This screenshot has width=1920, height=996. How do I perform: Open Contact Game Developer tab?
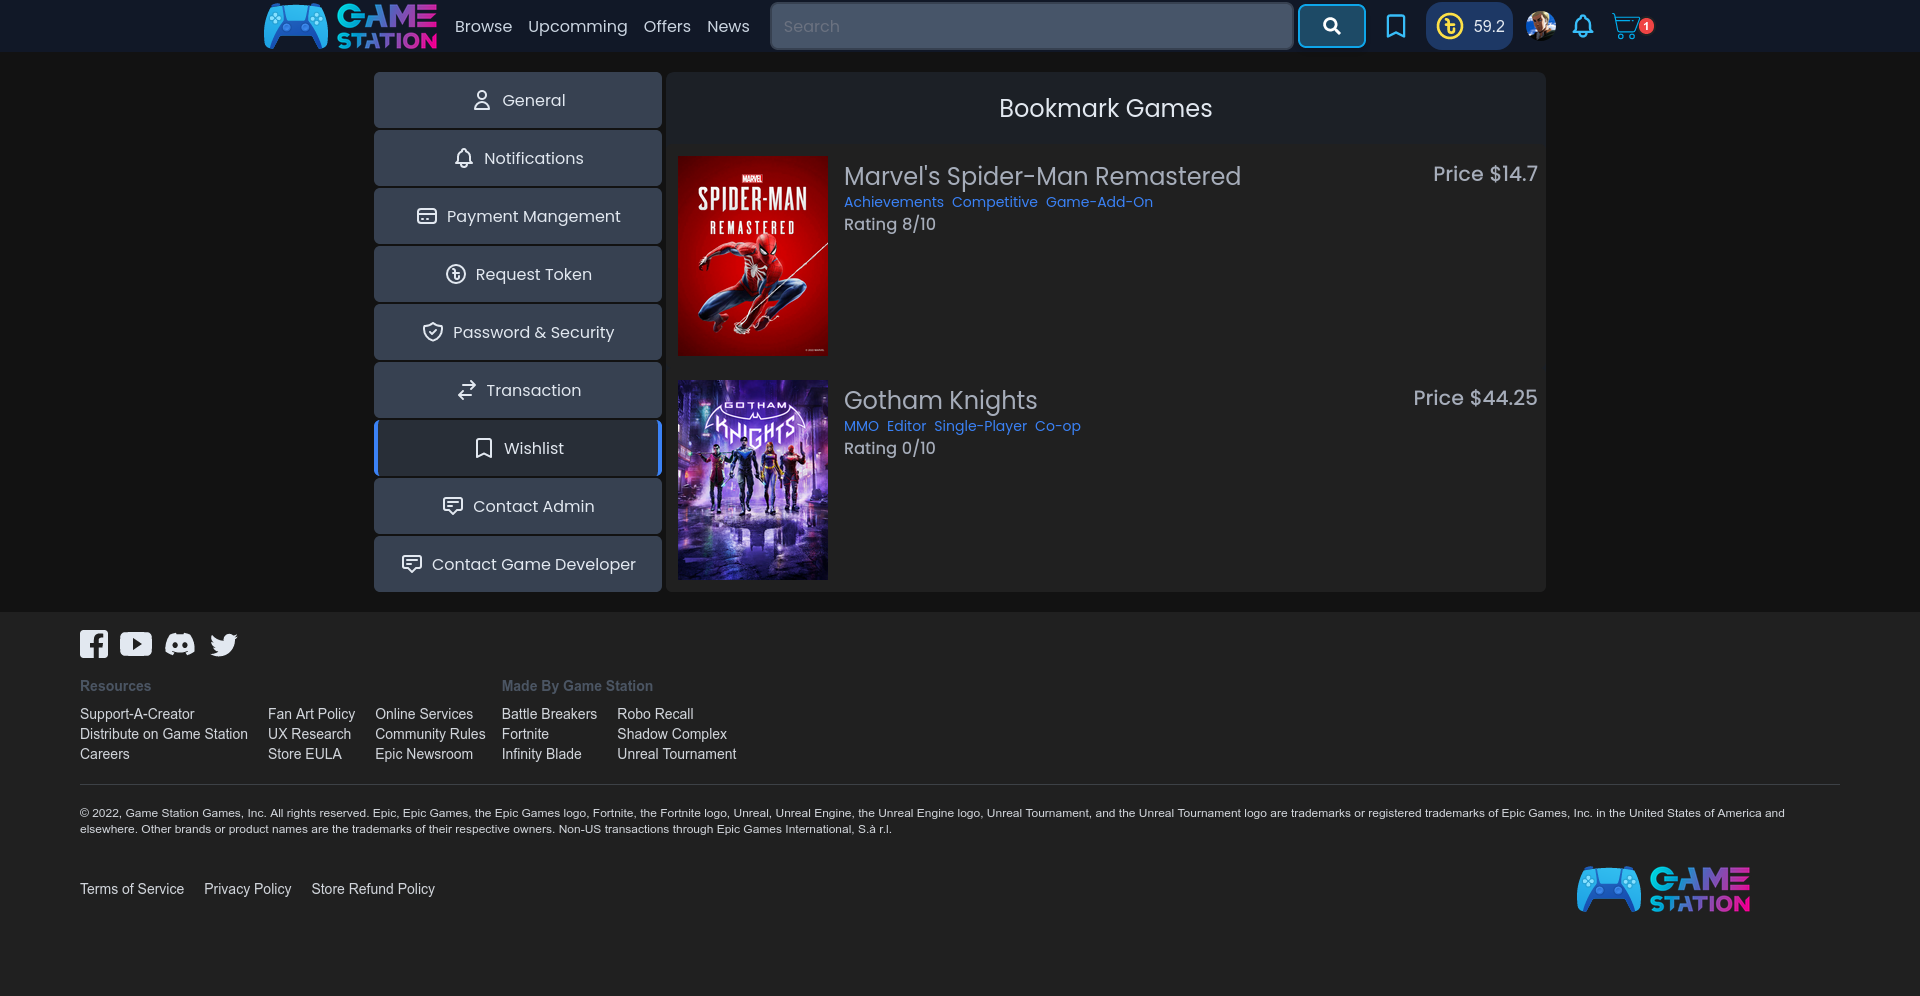(x=518, y=564)
